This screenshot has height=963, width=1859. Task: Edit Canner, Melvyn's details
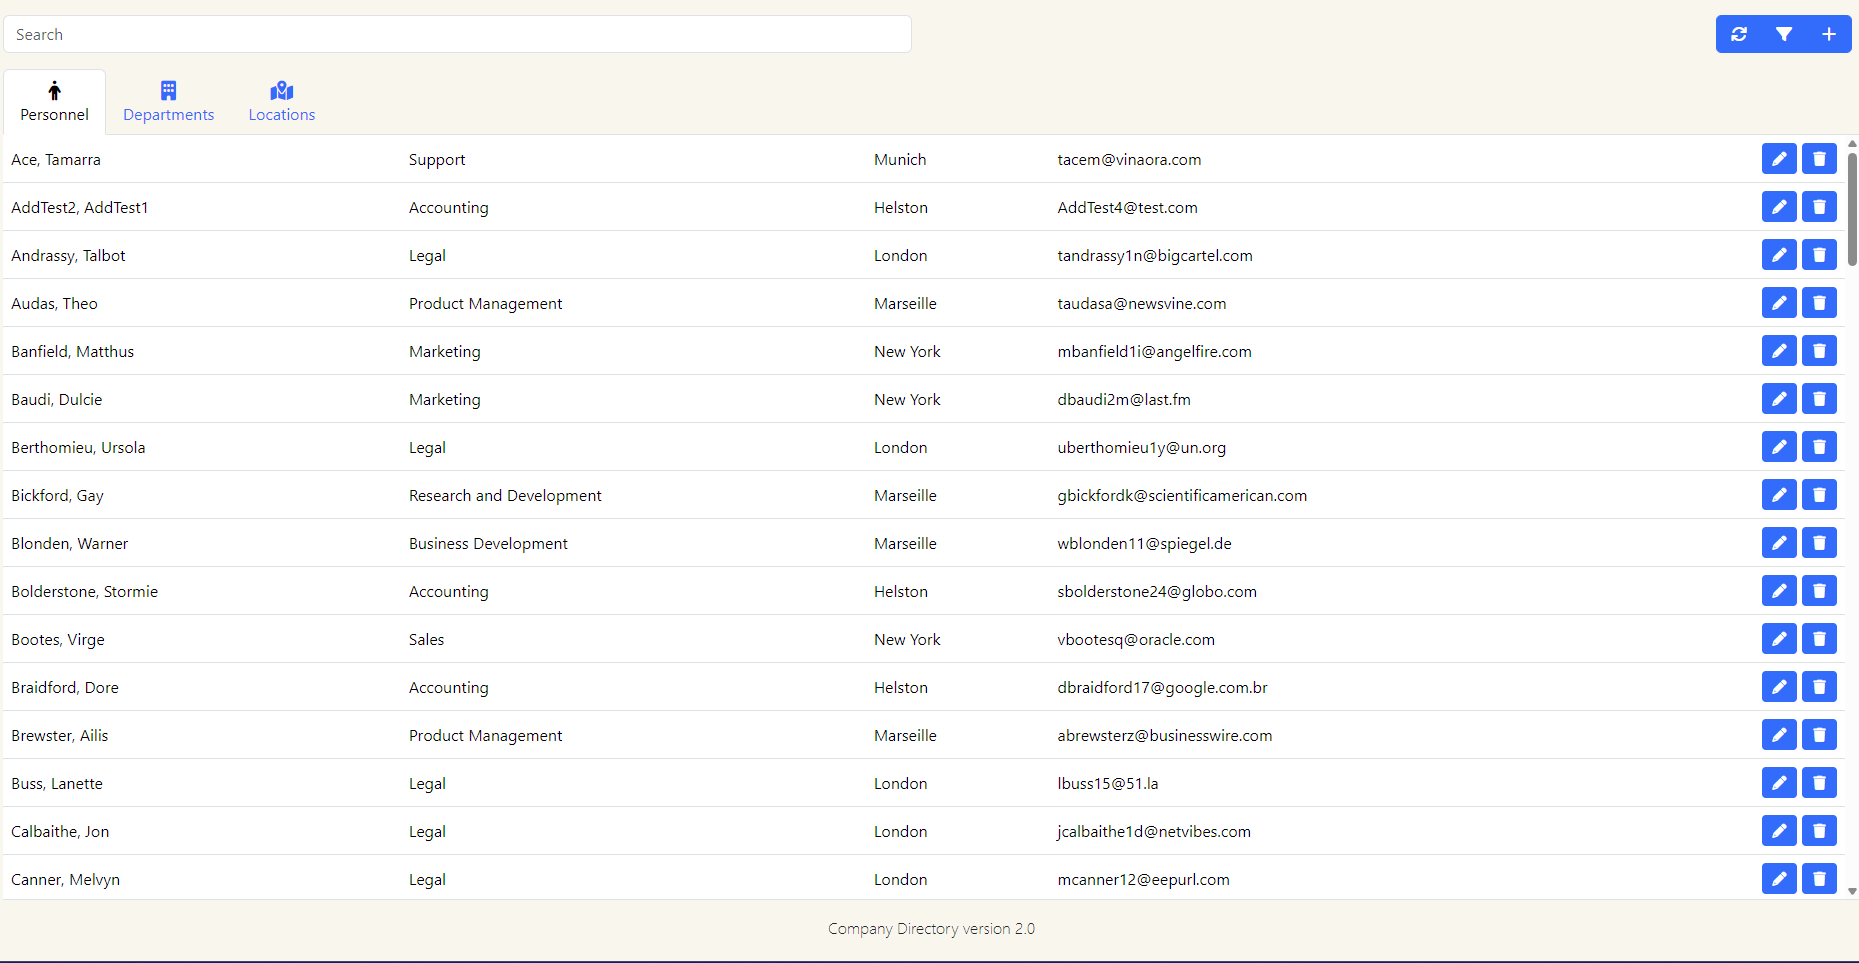click(1779, 879)
